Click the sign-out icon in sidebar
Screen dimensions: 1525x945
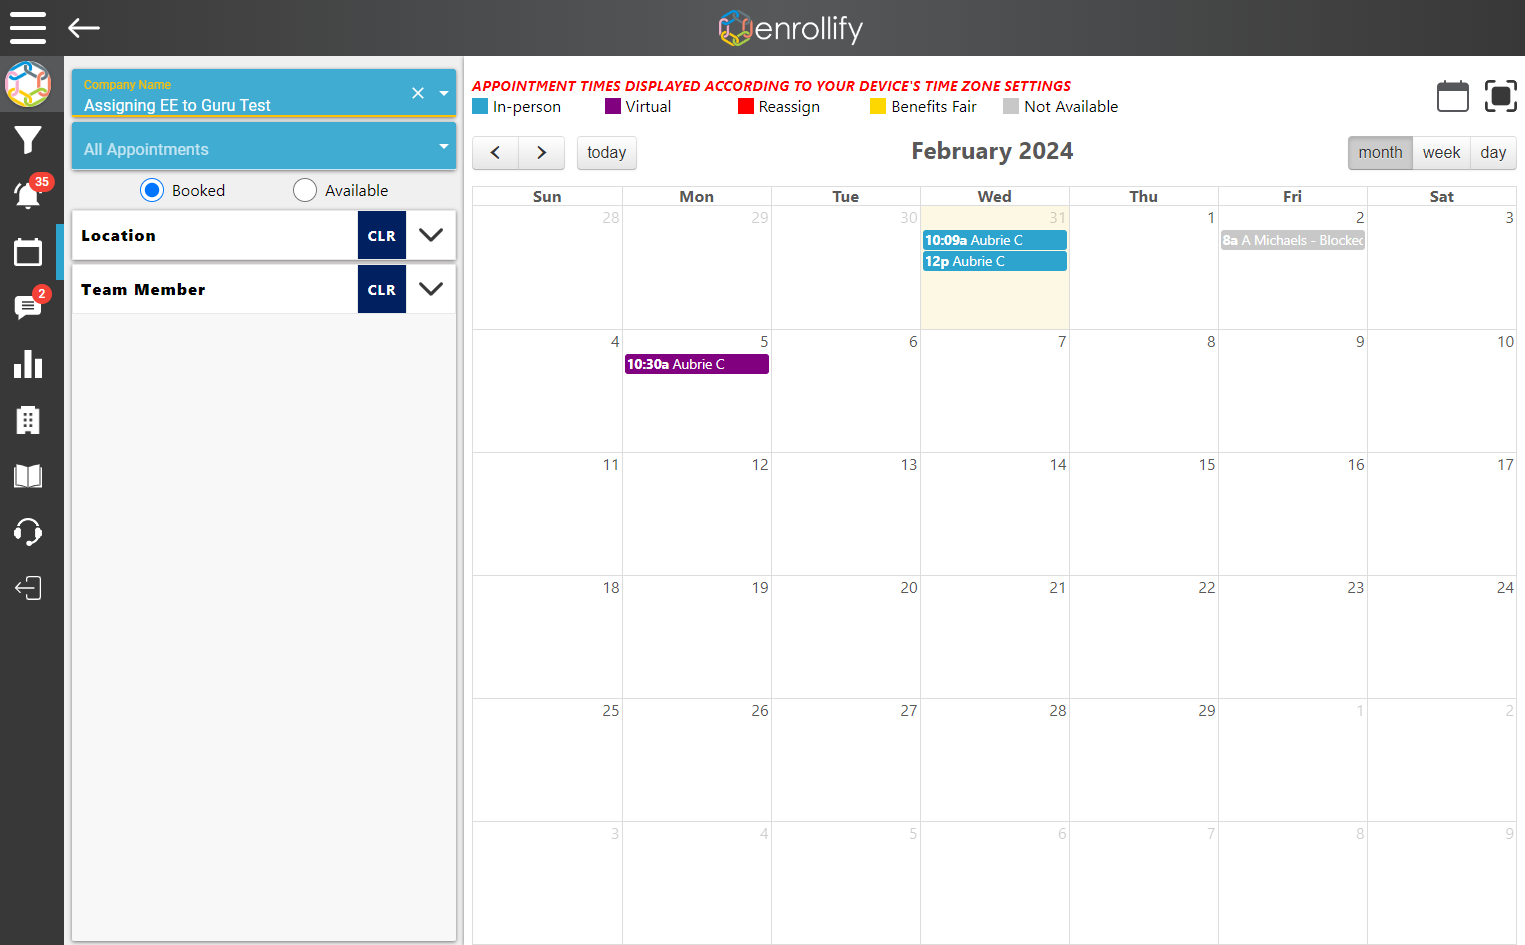pyautogui.click(x=28, y=587)
